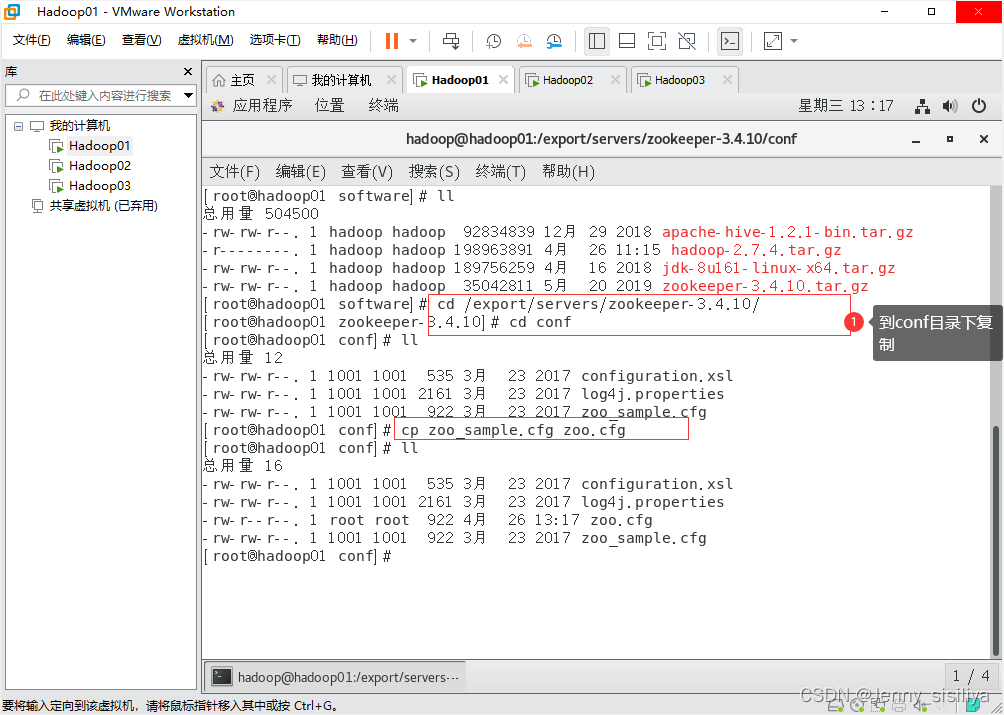Toggle the thumbnail bar view
Screen dimensions: 1004x715
(627, 41)
